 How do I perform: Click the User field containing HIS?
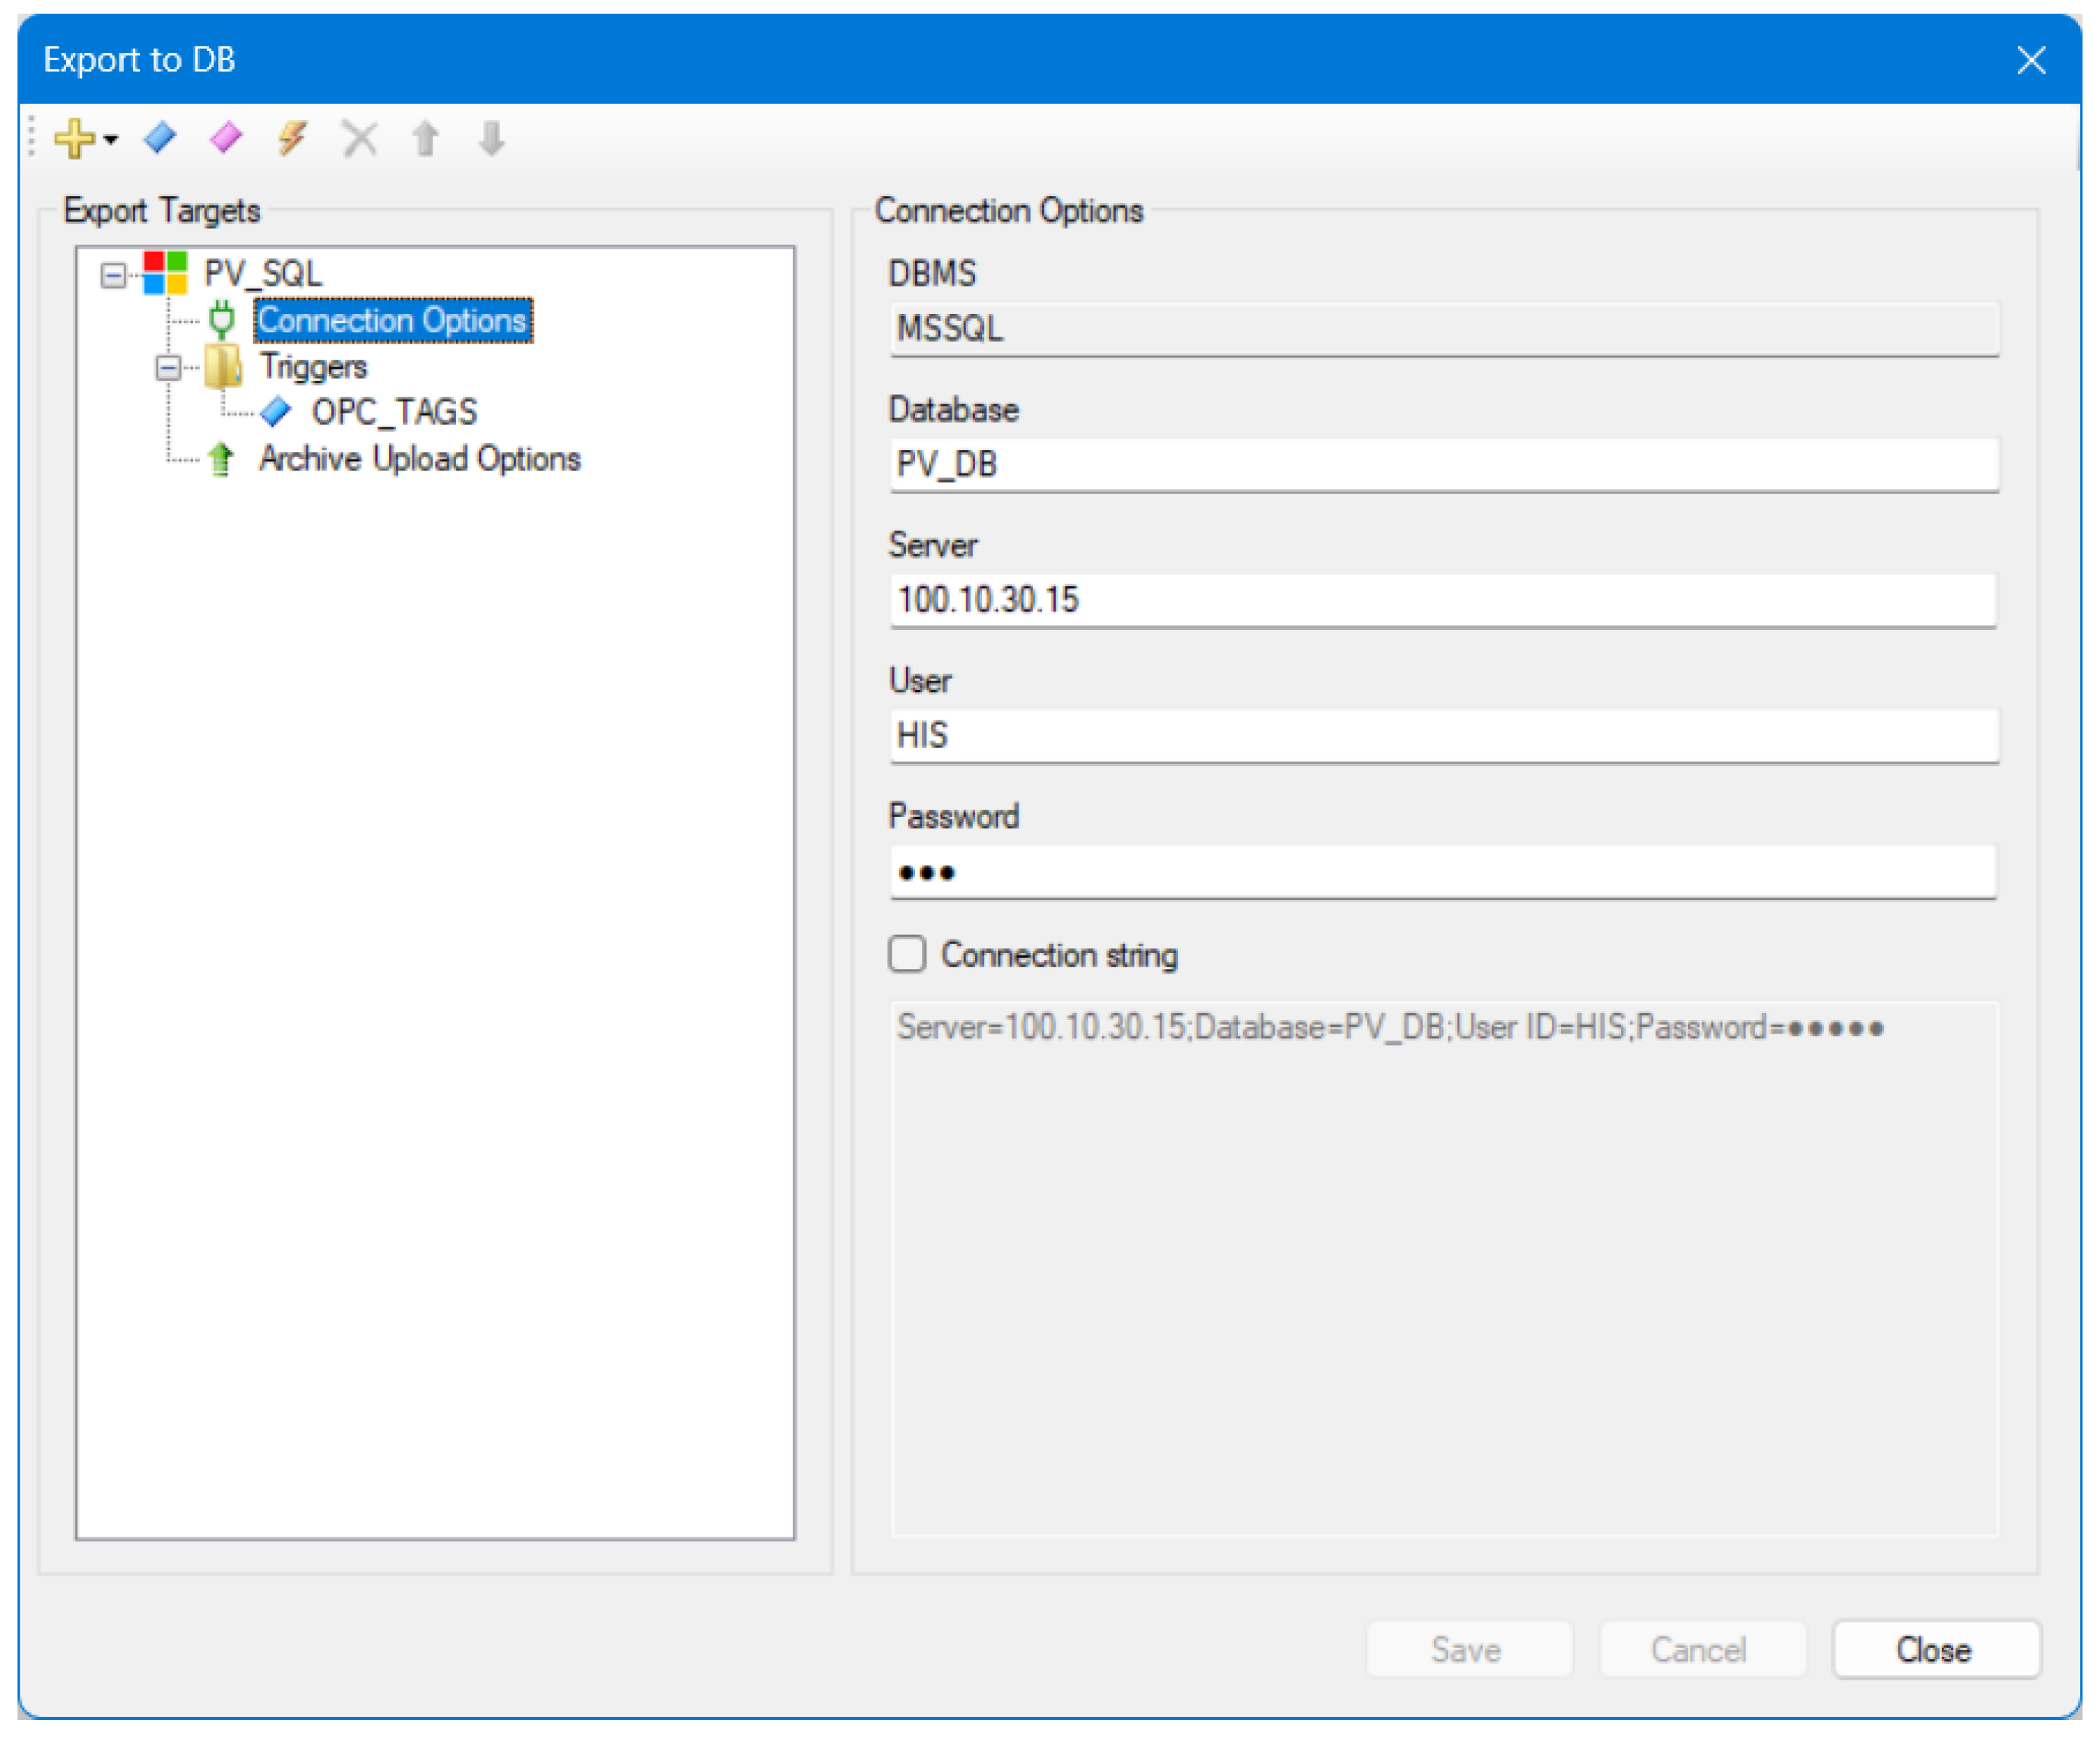click(1443, 737)
